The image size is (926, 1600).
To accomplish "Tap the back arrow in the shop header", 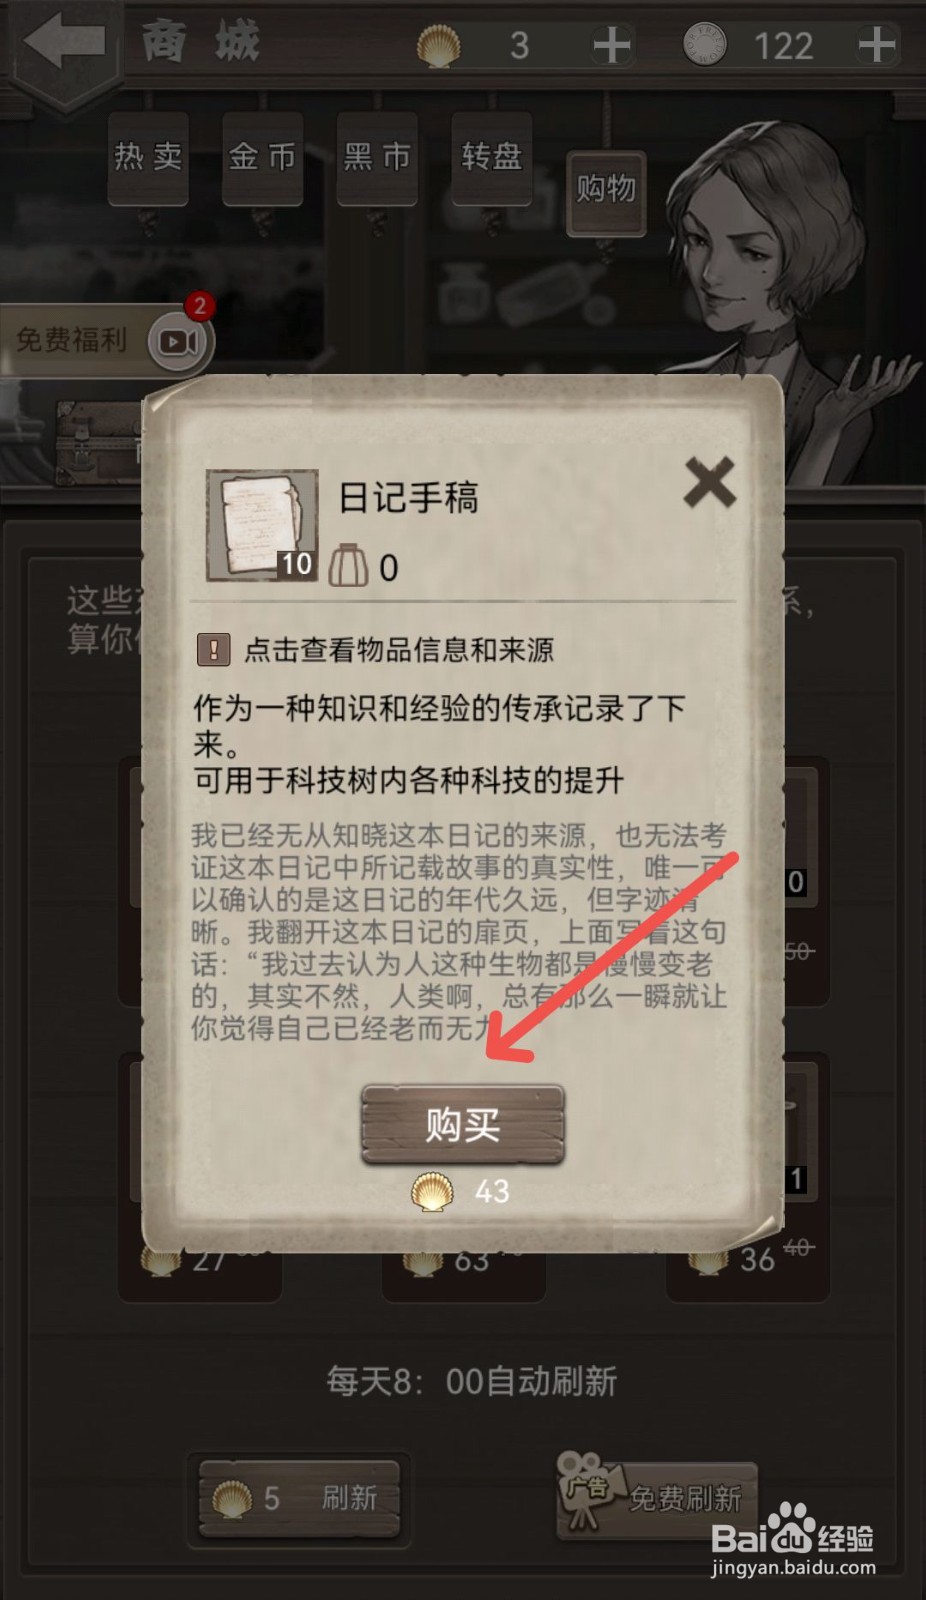I will click(64, 43).
